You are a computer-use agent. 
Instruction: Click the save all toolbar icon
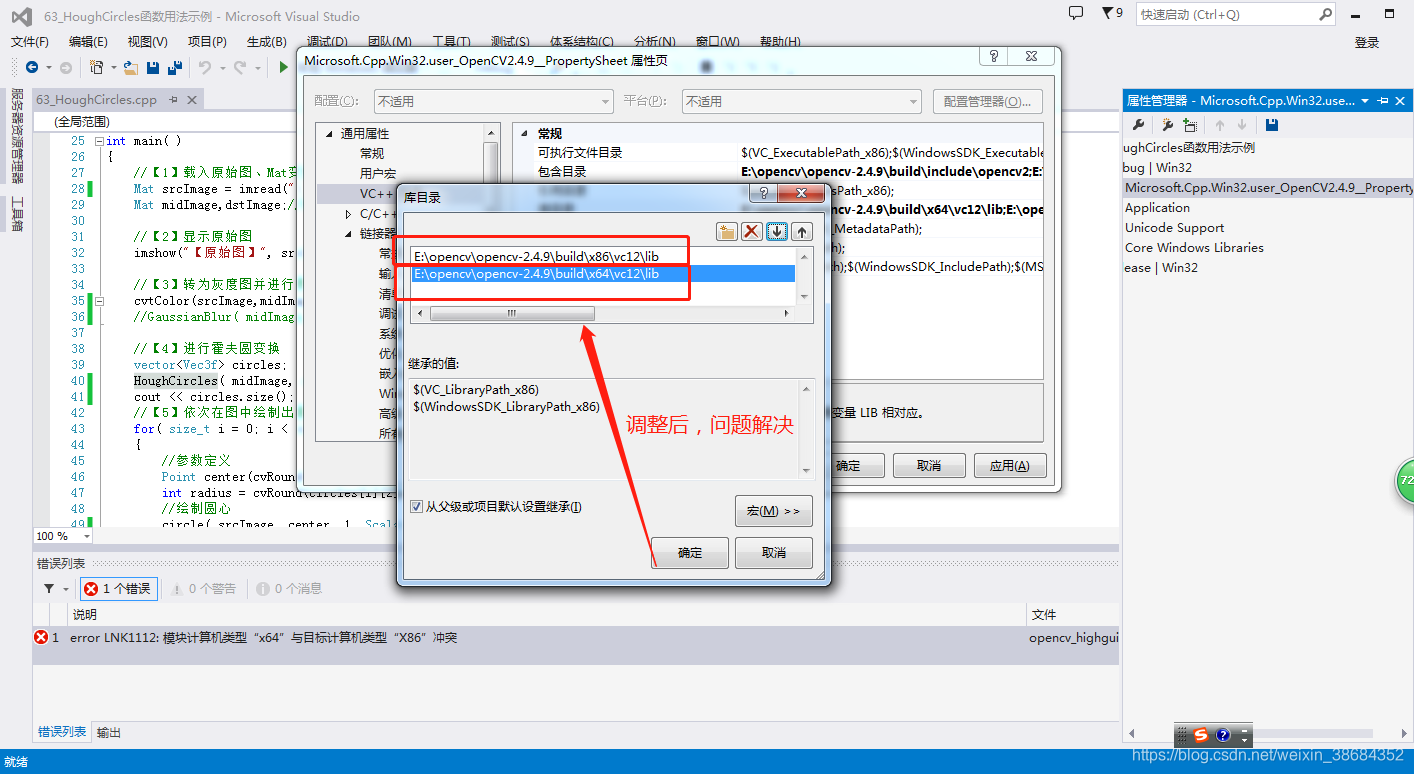pyautogui.click(x=174, y=67)
